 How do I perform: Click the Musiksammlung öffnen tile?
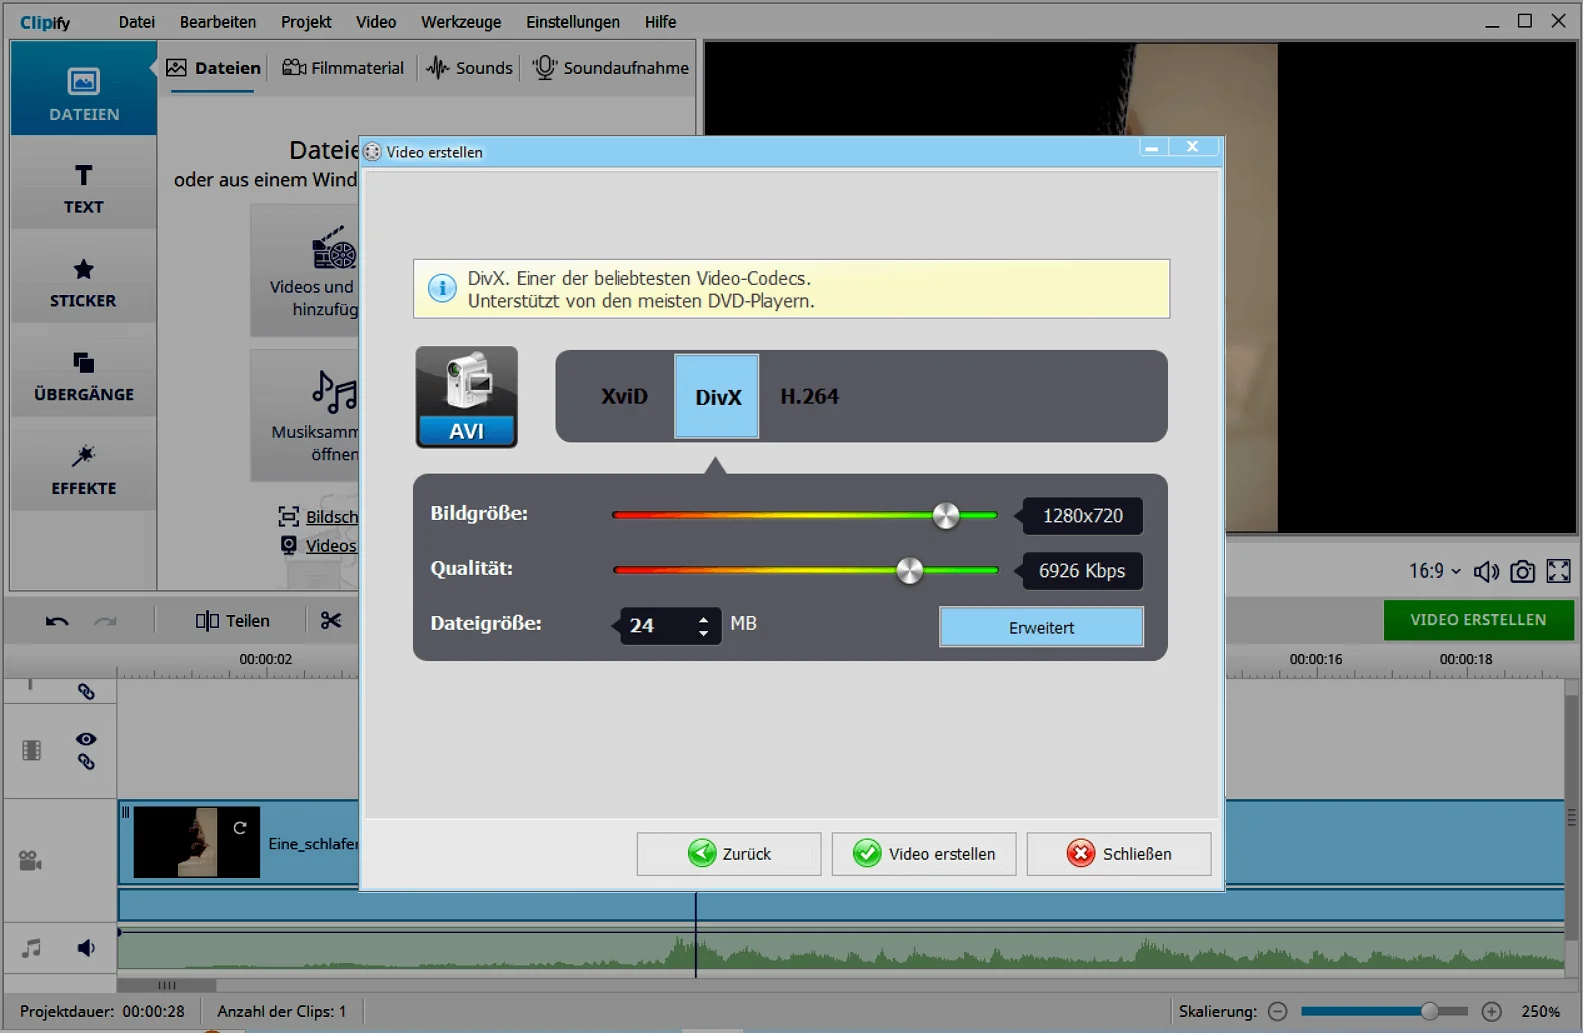(305, 416)
